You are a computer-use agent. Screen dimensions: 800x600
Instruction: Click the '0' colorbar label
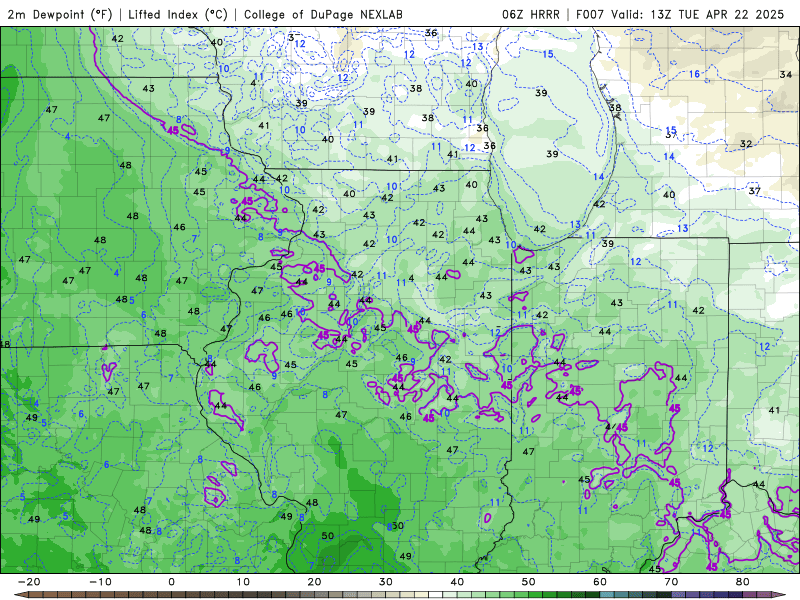click(x=171, y=582)
